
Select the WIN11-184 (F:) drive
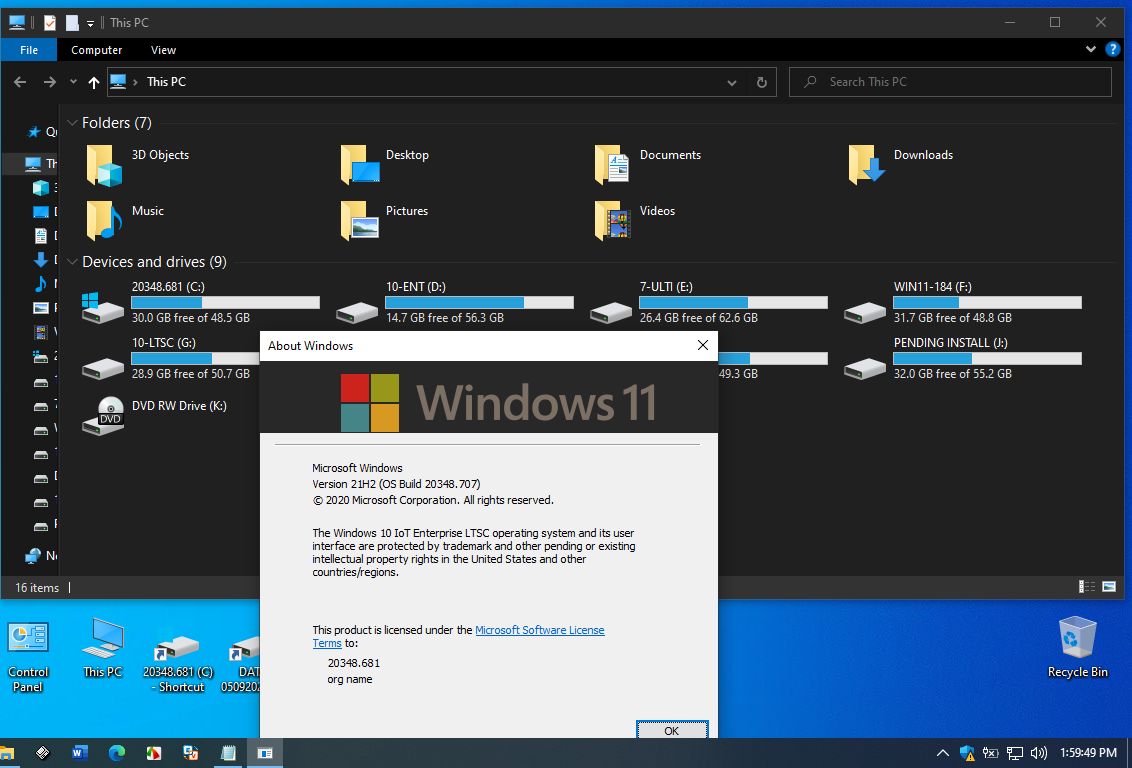coord(963,302)
